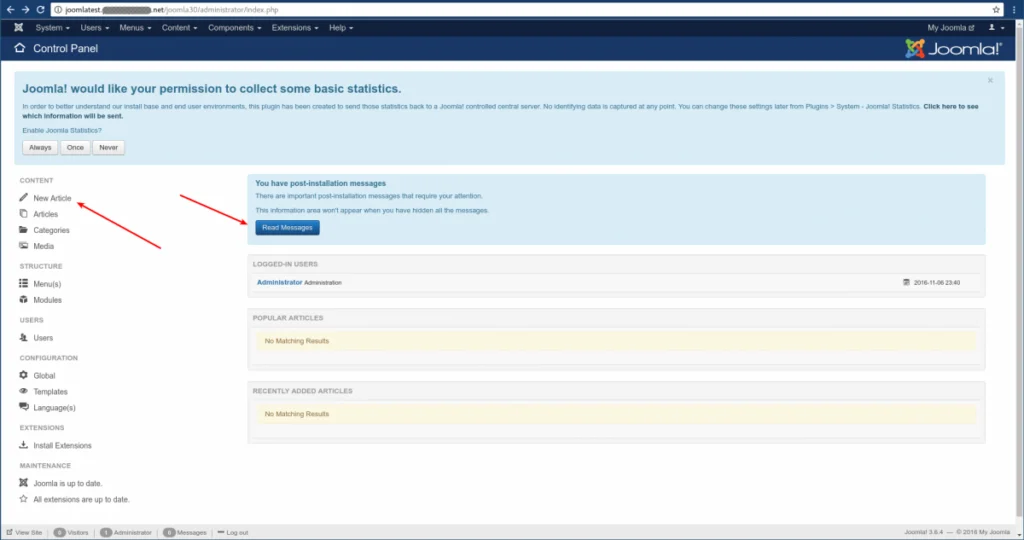1024x540 pixels.
Task: Open the Categories link
Action: 52,230
